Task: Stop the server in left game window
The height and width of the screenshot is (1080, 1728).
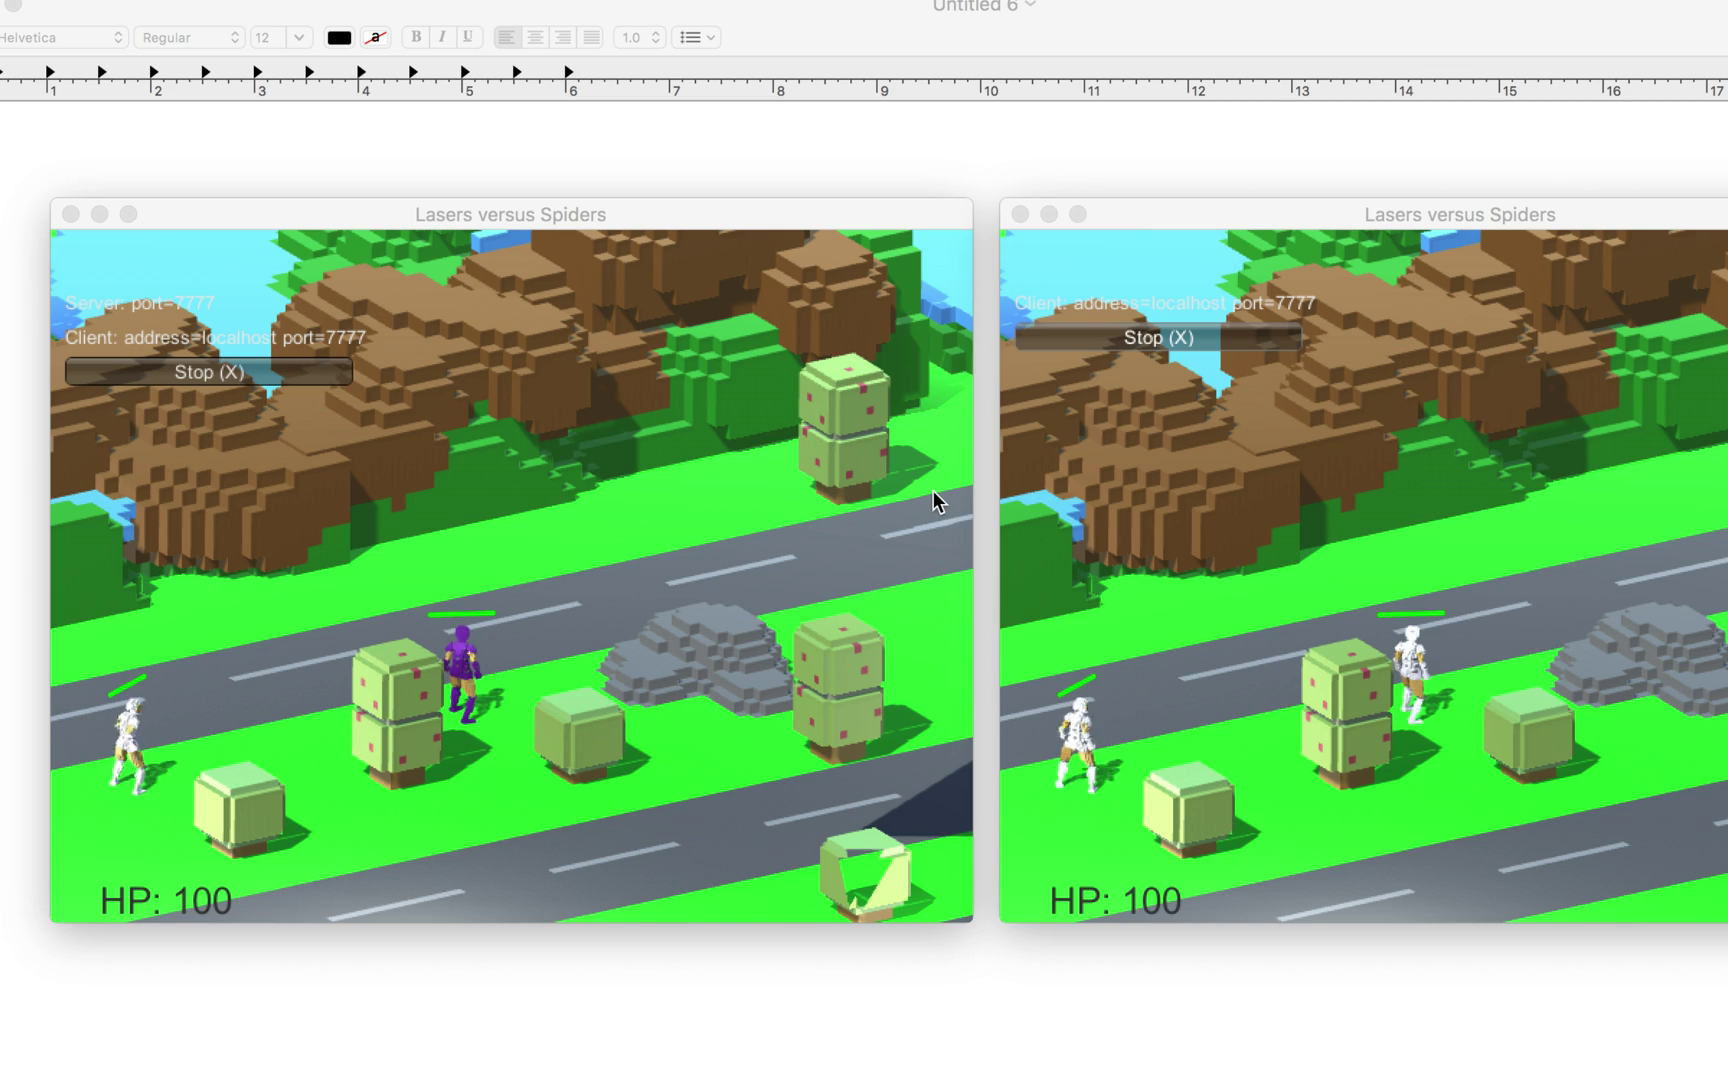Action: click(x=209, y=372)
